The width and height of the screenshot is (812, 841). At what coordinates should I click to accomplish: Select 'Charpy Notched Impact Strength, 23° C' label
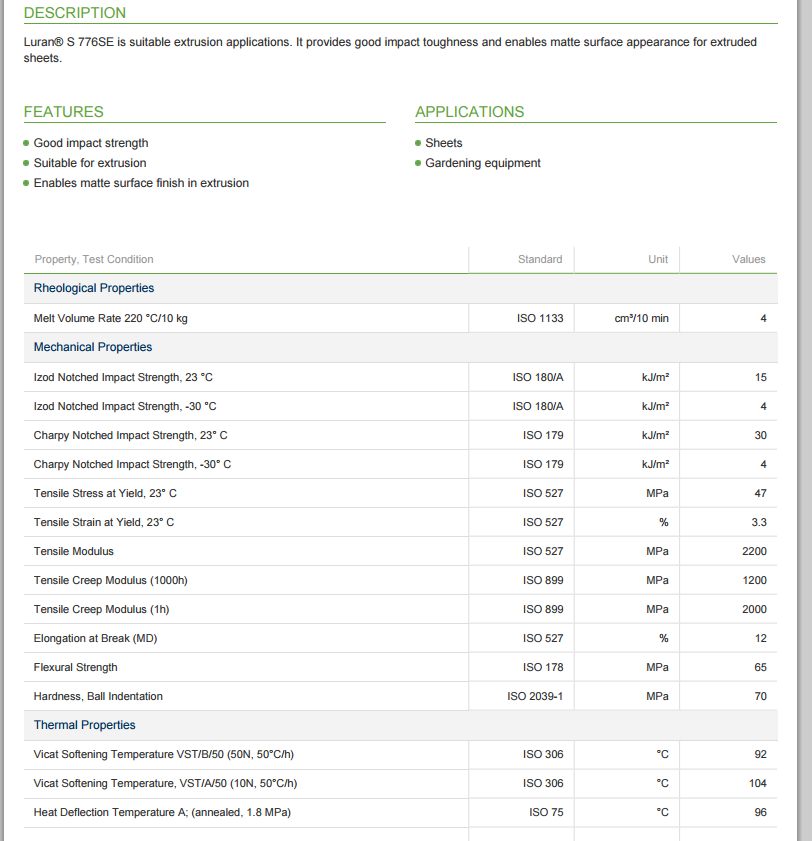click(130, 435)
